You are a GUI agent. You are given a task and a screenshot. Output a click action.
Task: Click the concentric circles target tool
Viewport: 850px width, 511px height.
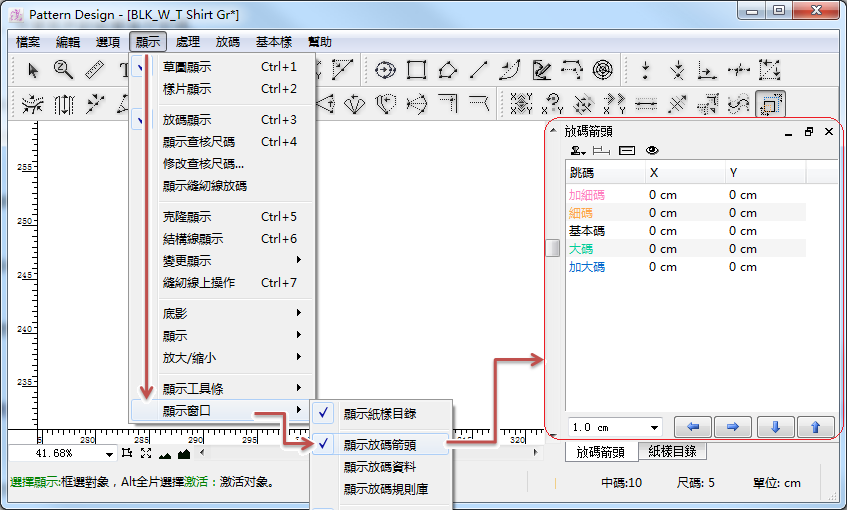click(602, 70)
